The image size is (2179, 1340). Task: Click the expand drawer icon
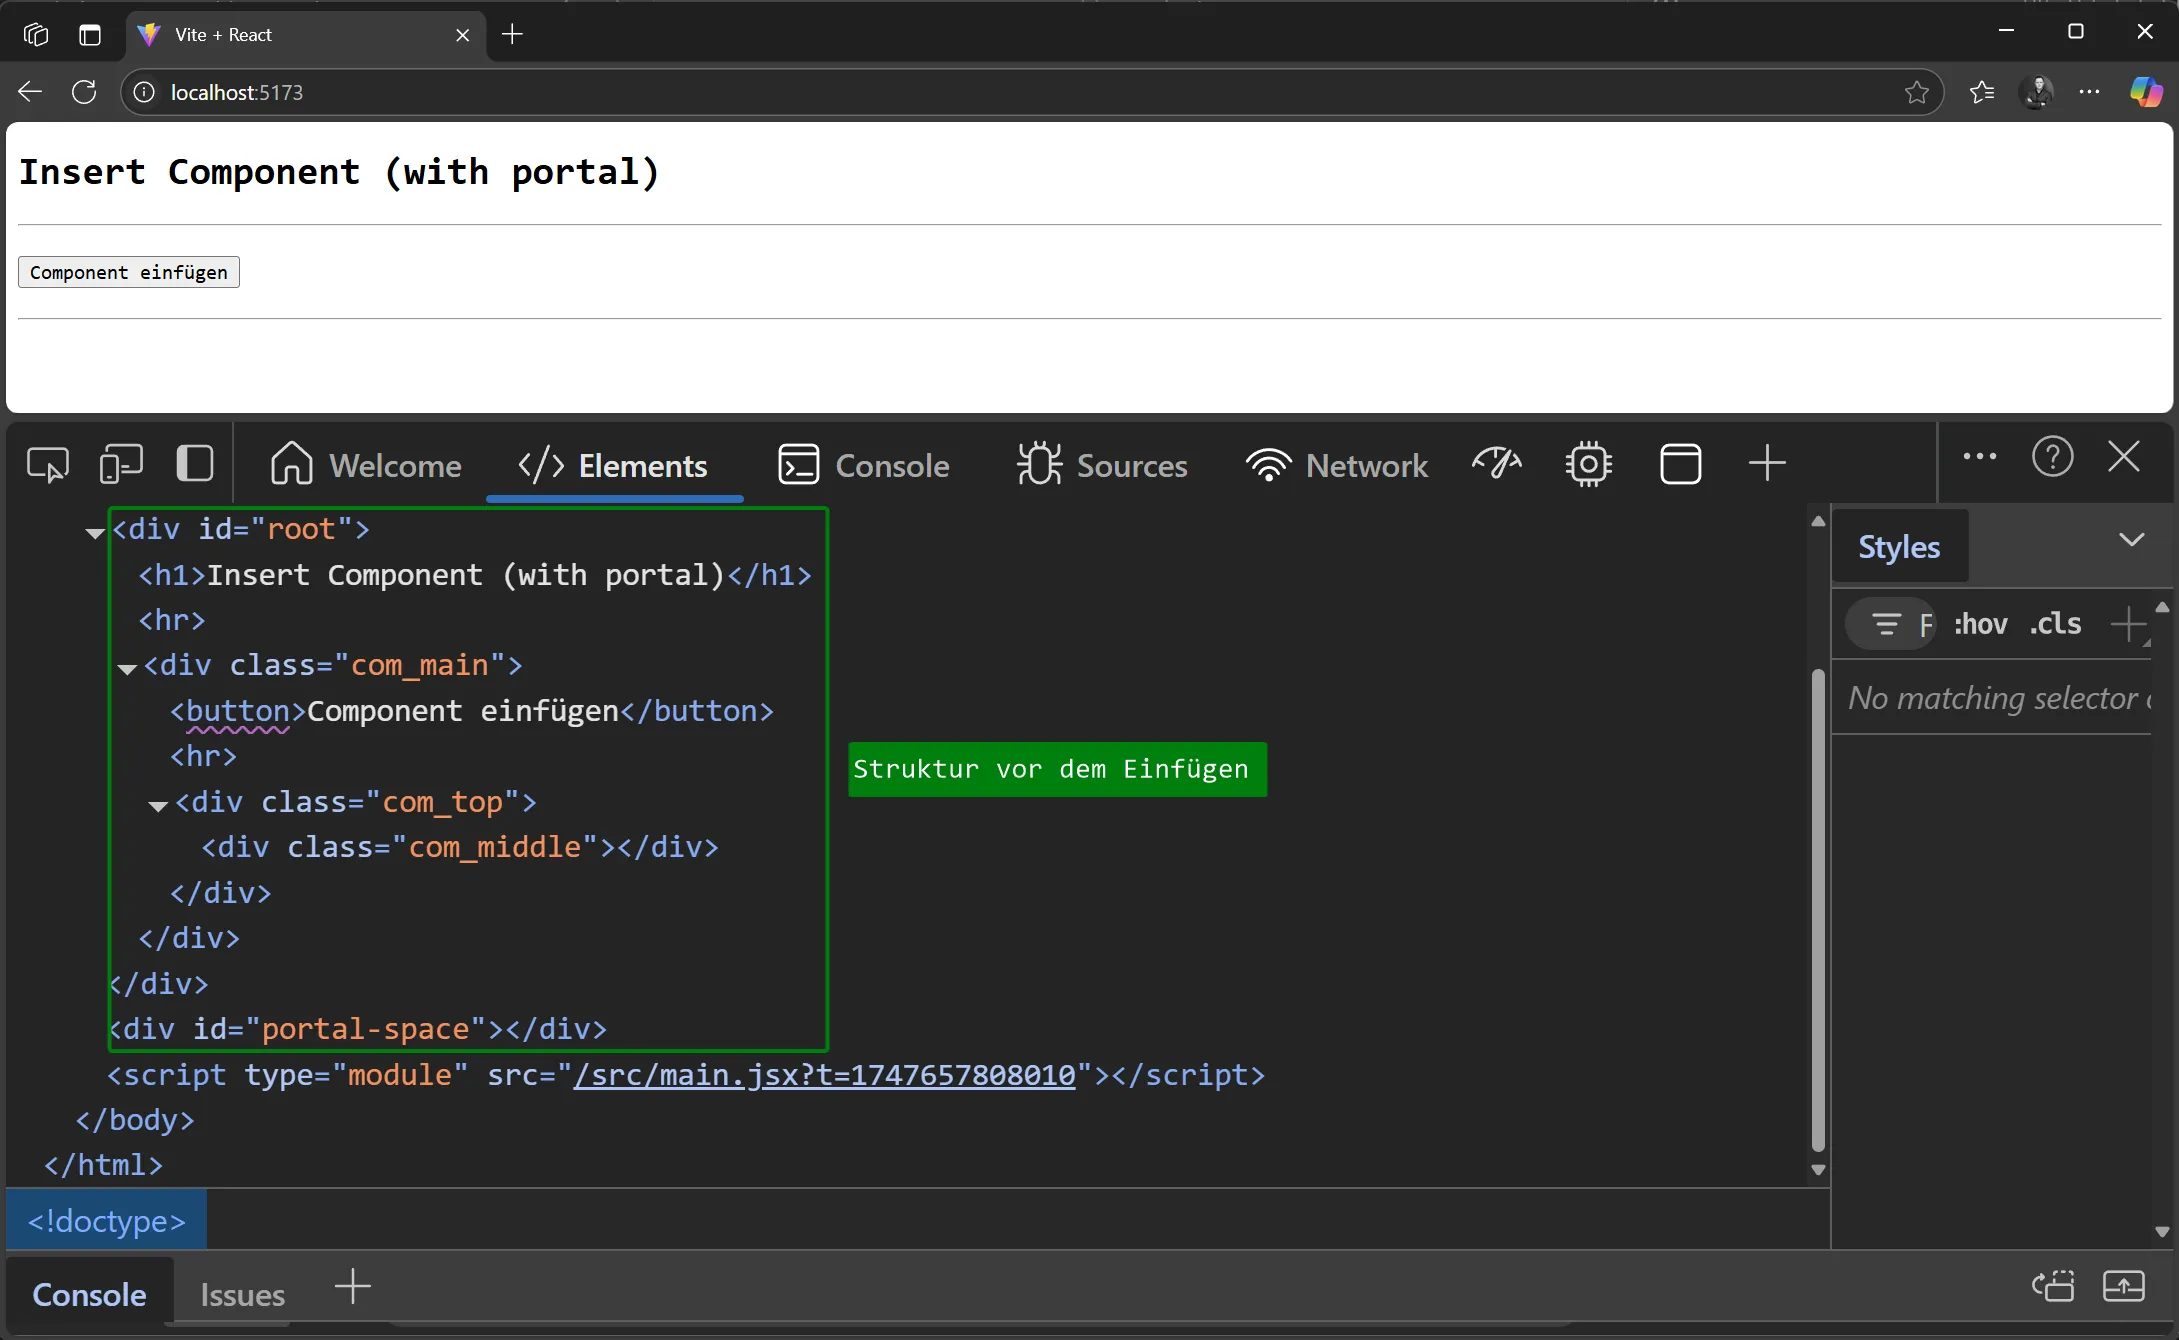point(2123,1286)
